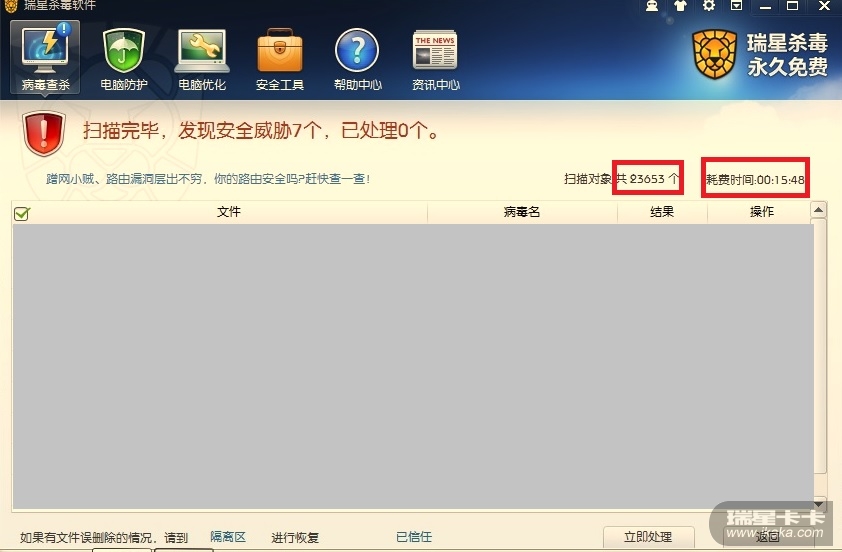Open the 隔离区 quarantine link

click(228, 537)
